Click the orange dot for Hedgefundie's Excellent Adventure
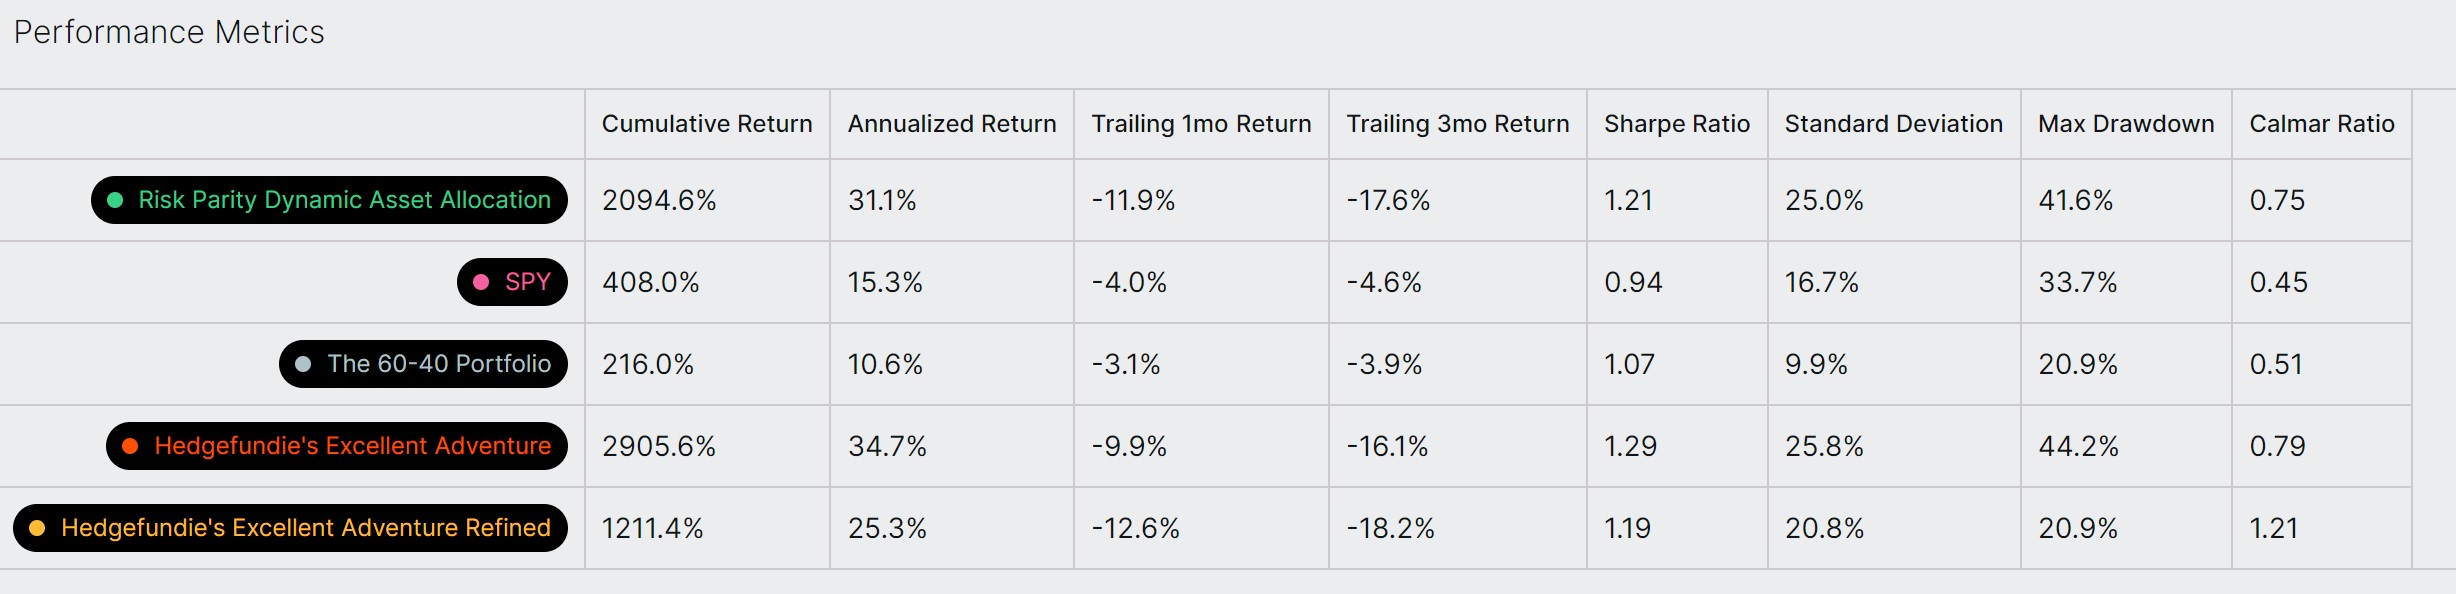Screen dimensions: 2456x594 point(130,446)
